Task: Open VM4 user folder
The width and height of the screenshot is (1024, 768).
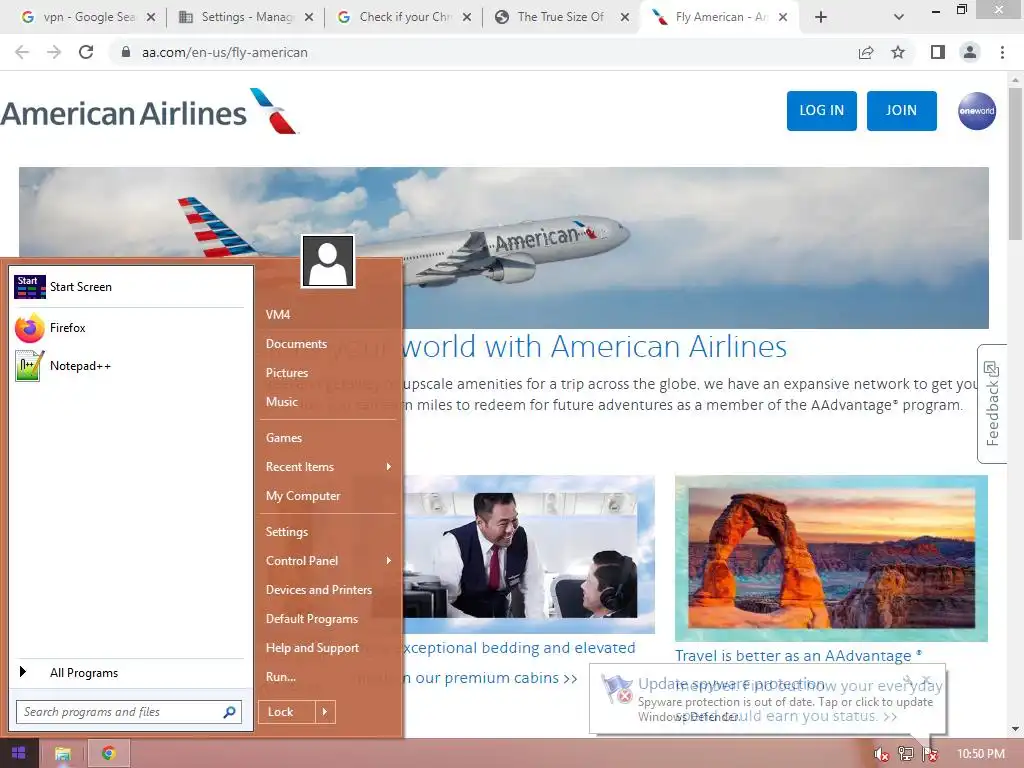Action: point(278,315)
